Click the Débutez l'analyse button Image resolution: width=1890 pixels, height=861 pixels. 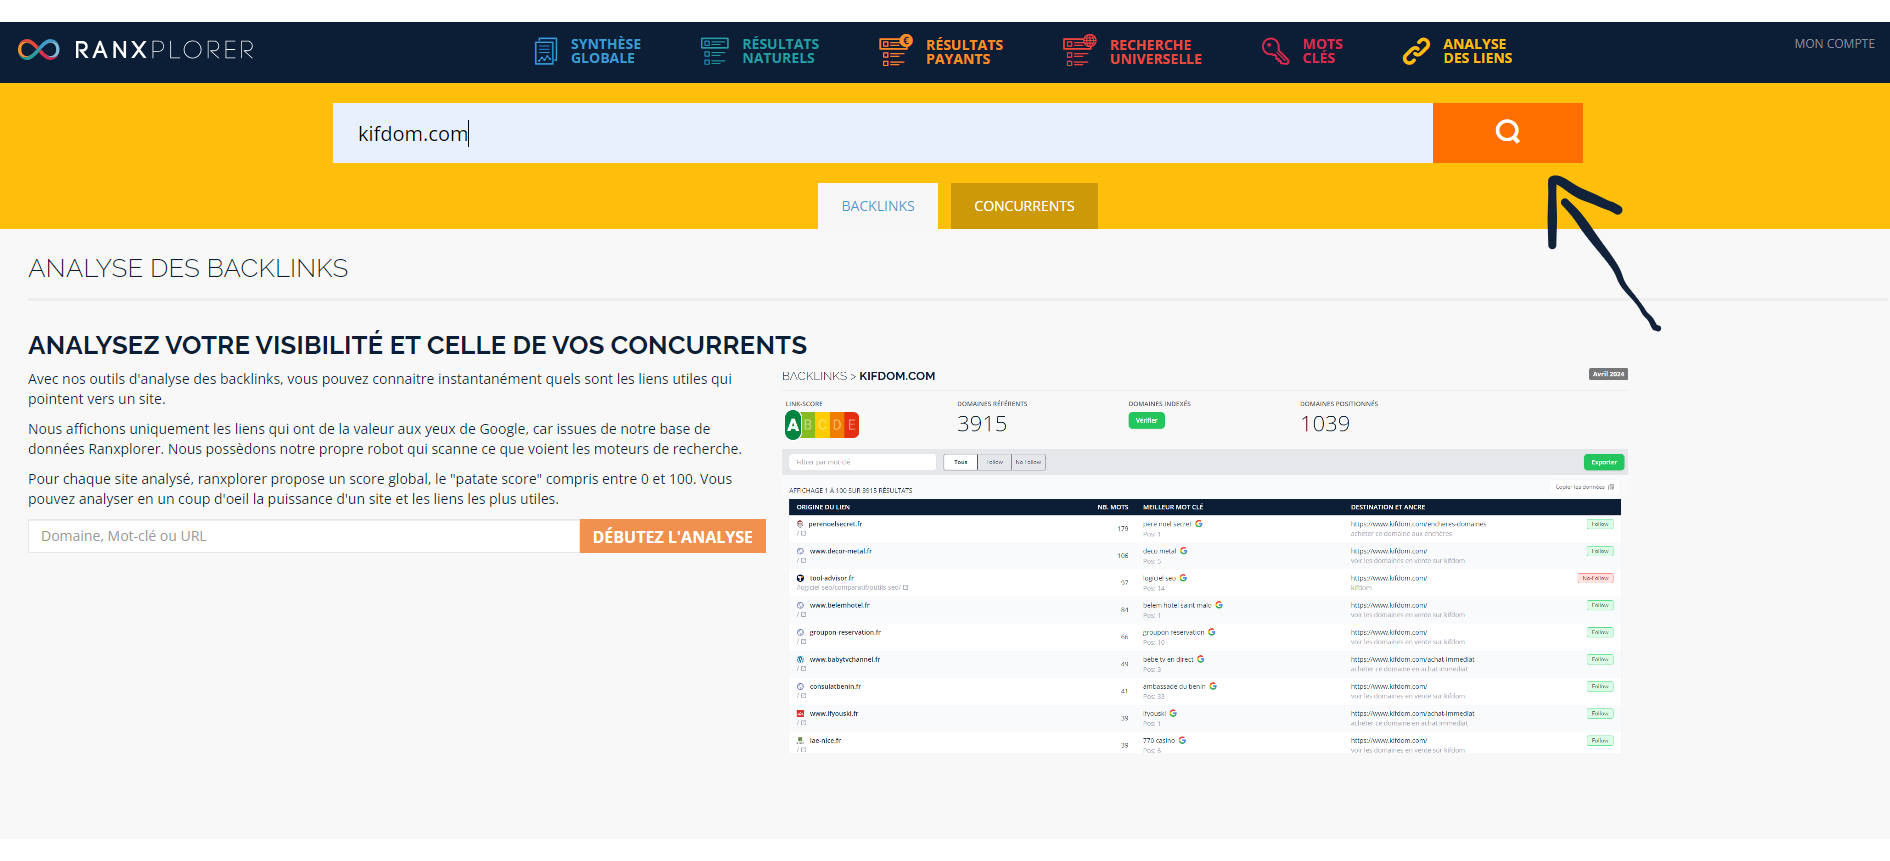(x=673, y=536)
